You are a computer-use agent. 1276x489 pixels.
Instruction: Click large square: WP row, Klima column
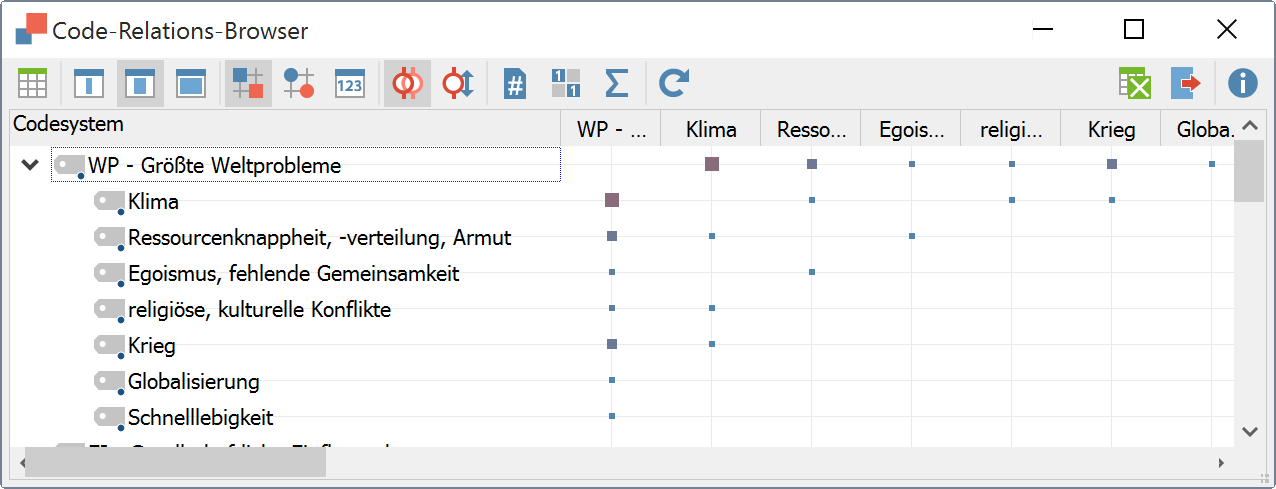pos(712,164)
